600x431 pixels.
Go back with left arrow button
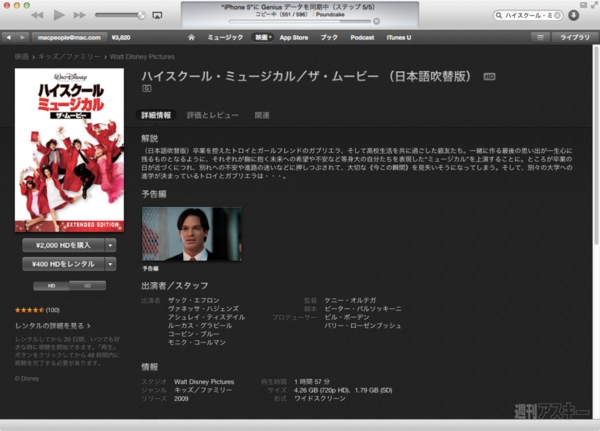[8, 37]
